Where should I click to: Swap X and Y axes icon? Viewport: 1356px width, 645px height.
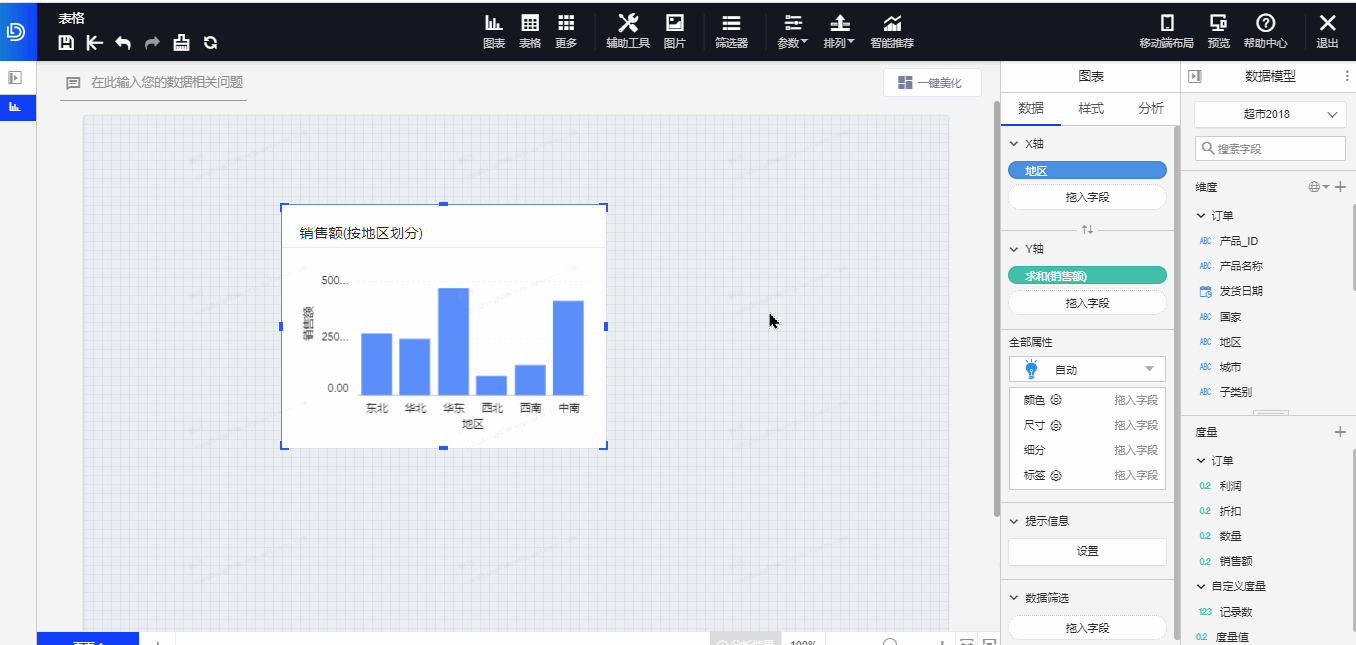point(1087,230)
